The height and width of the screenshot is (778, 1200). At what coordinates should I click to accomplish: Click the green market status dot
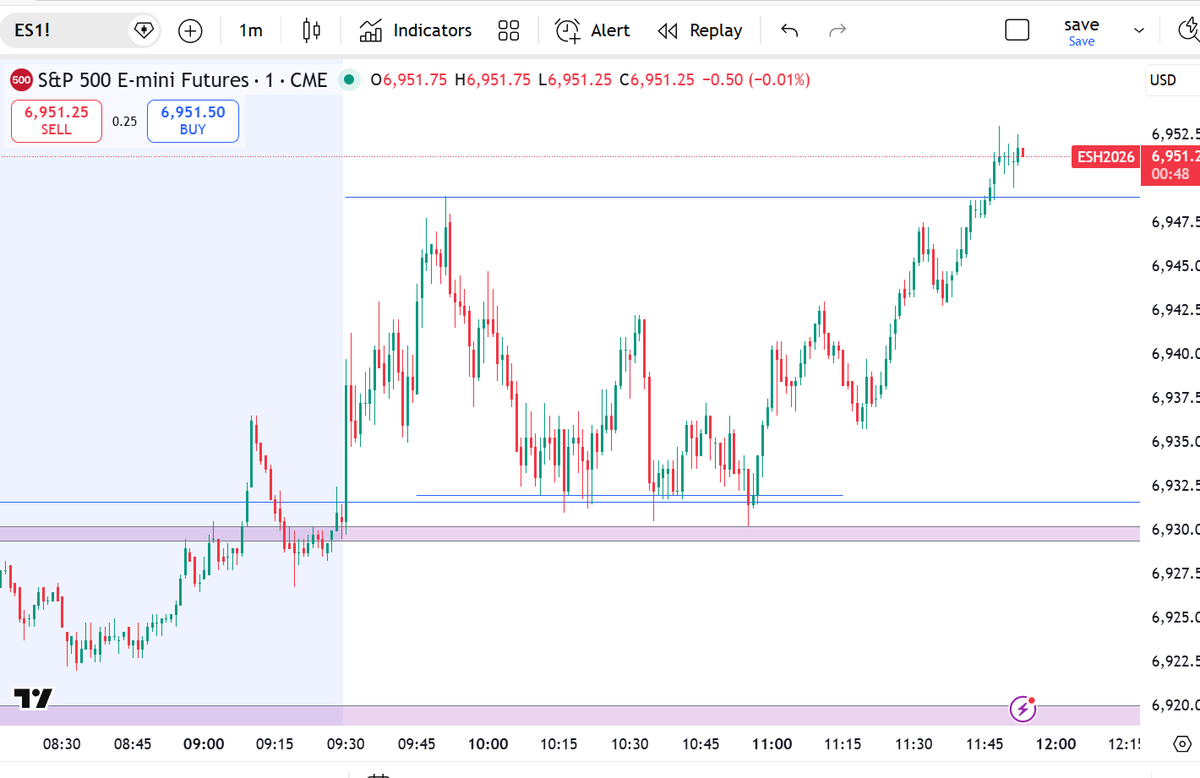tap(349, 80)
